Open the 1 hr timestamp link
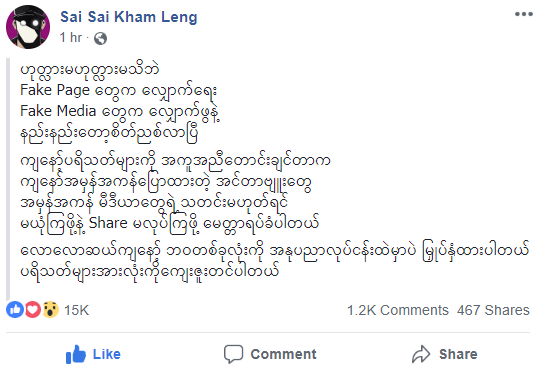 click(x=71, y=38)
